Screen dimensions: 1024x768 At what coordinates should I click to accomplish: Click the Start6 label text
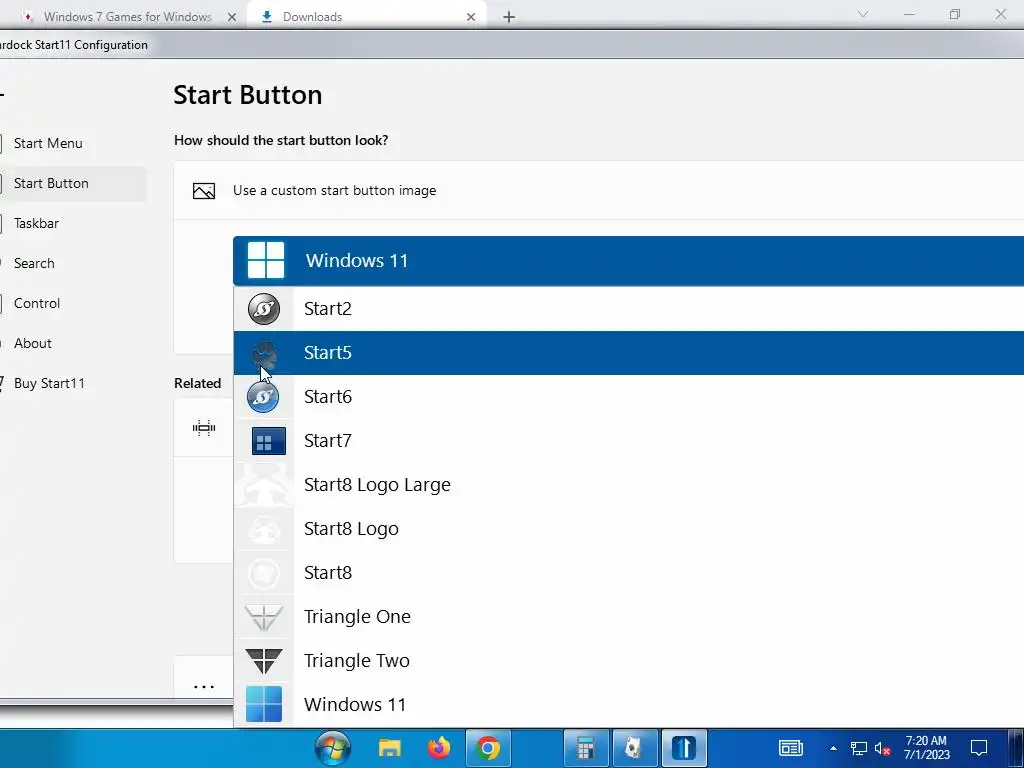pos(328,396)
